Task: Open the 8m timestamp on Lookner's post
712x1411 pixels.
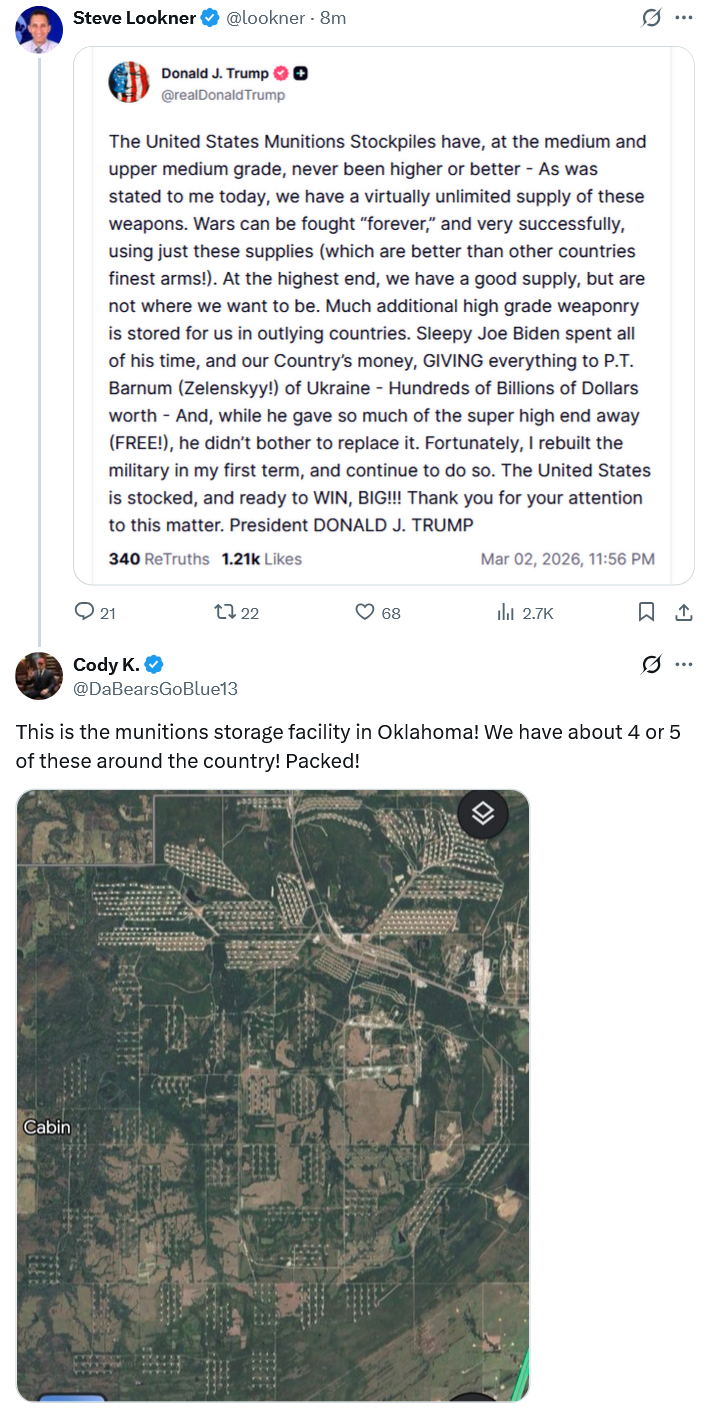Action: pos(333,18)
